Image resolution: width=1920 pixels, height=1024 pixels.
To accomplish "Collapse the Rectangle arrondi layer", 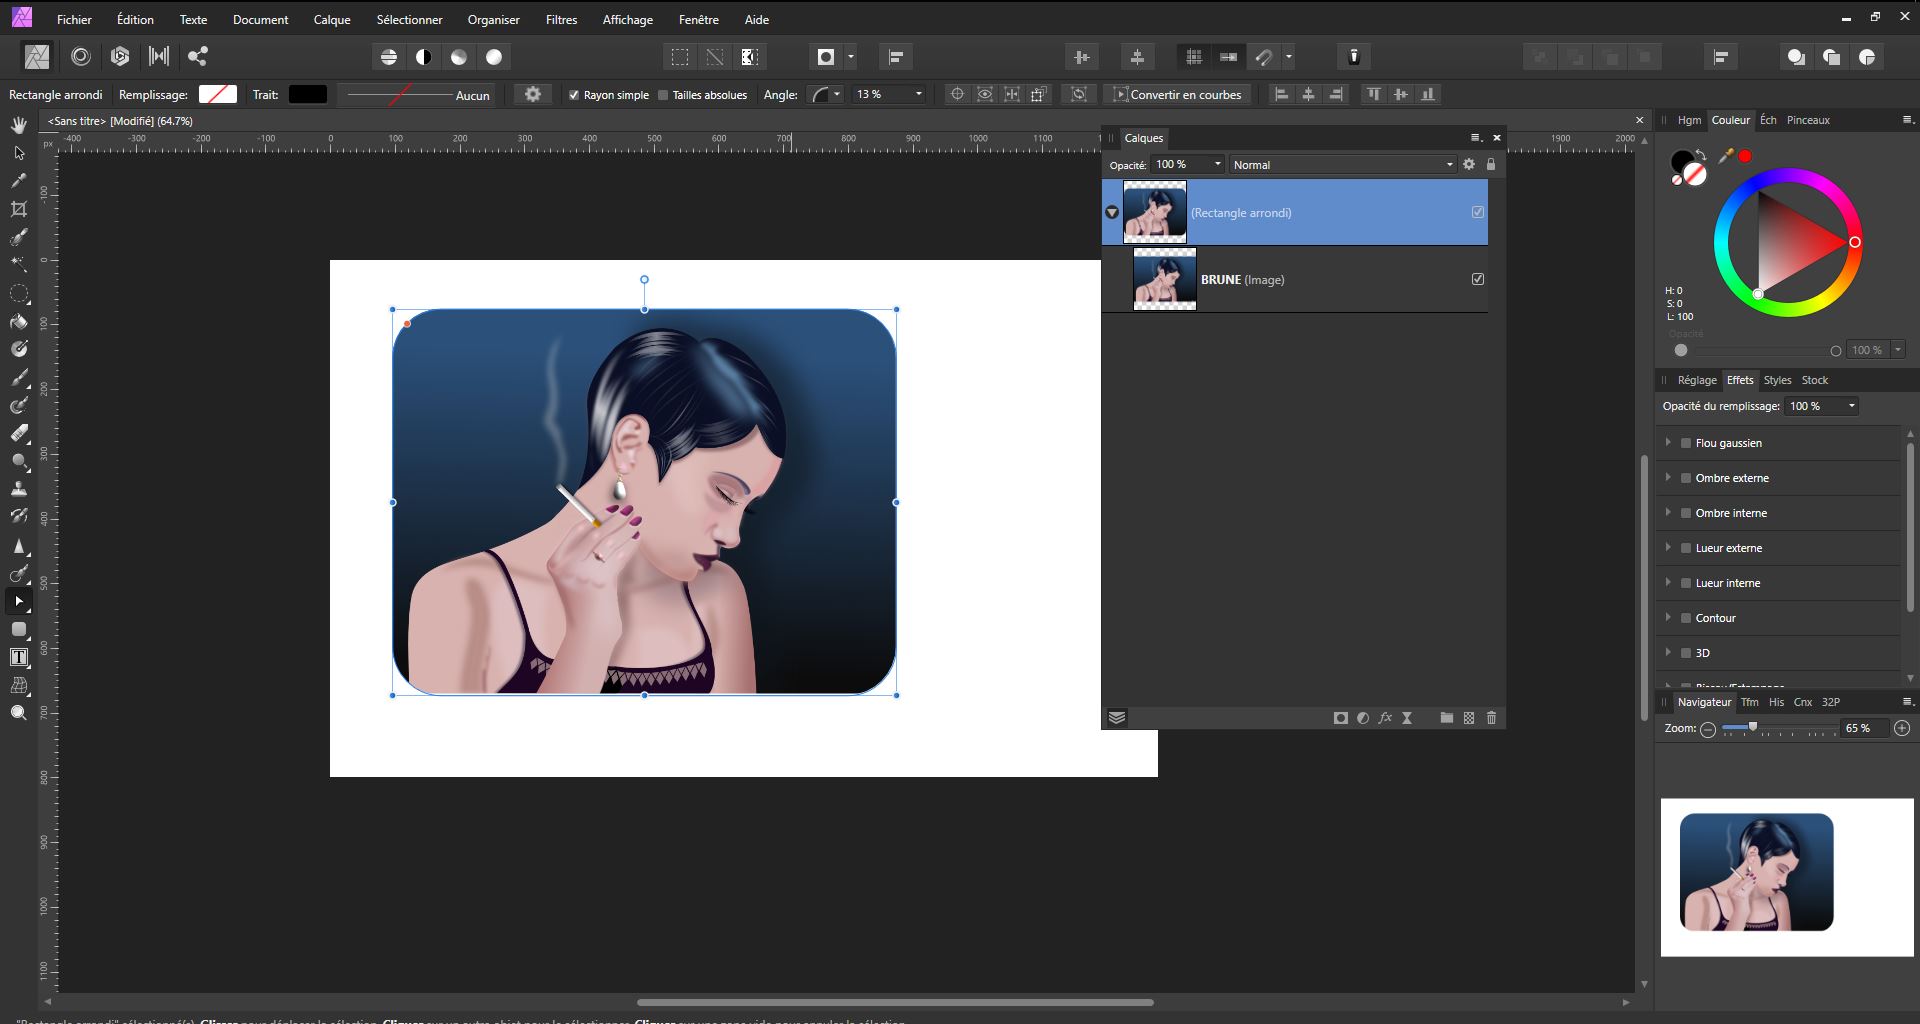I will click(x=1111, y=213).
